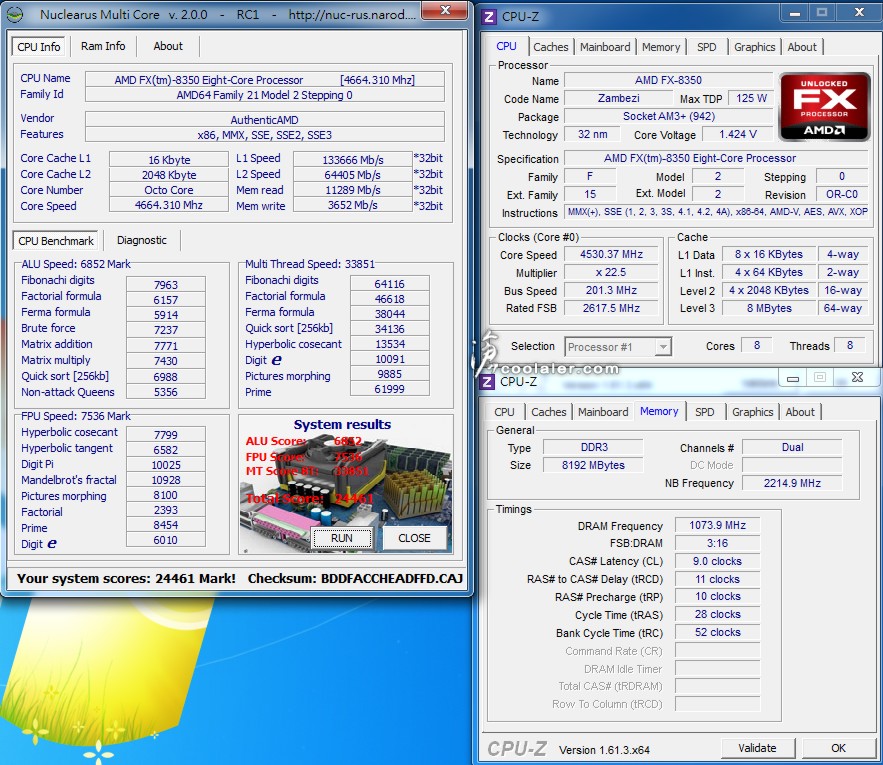
Task: Click the Multiplier x 22.5 value
Action: tap(611, 273)
